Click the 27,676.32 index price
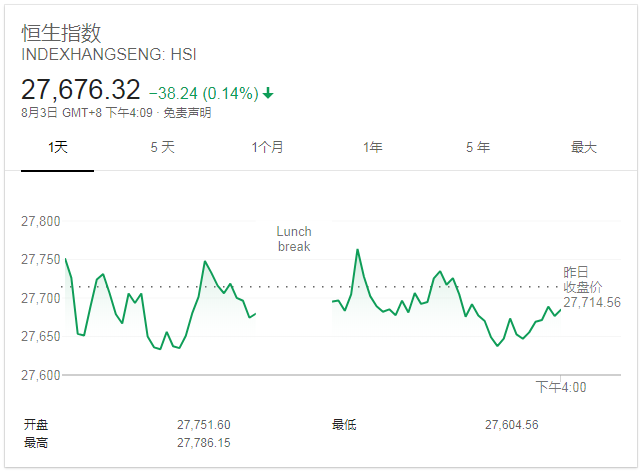 (x=81, y=89)
